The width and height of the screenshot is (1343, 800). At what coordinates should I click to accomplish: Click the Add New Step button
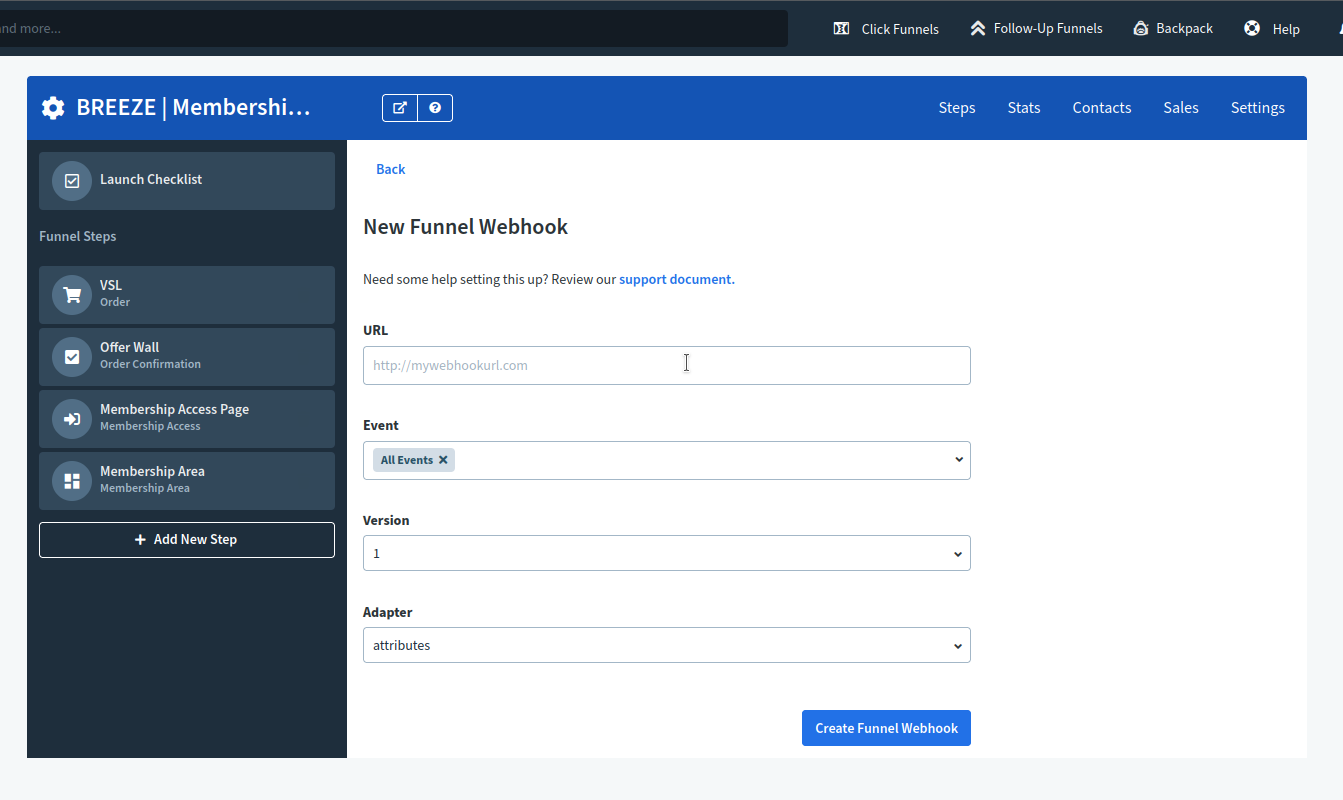coord(187,540)
